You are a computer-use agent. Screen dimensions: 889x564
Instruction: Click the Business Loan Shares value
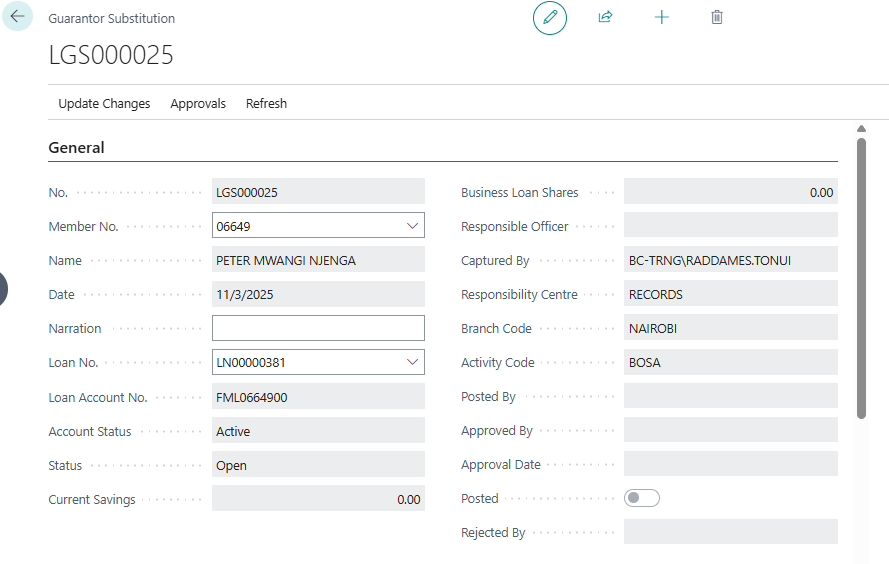pyautogui.click(x=730, y=192)
